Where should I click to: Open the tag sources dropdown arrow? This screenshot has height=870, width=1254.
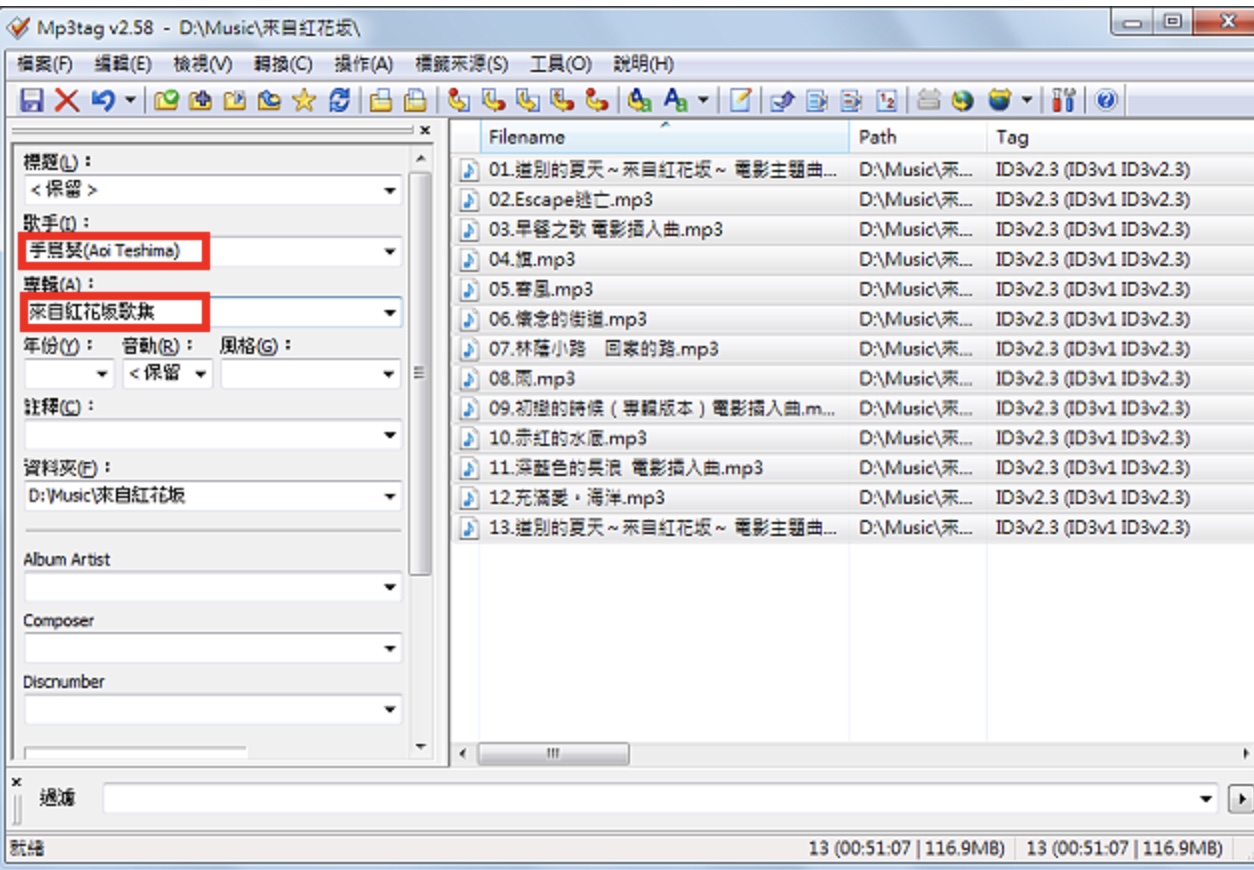click(x=1026, y=100)
